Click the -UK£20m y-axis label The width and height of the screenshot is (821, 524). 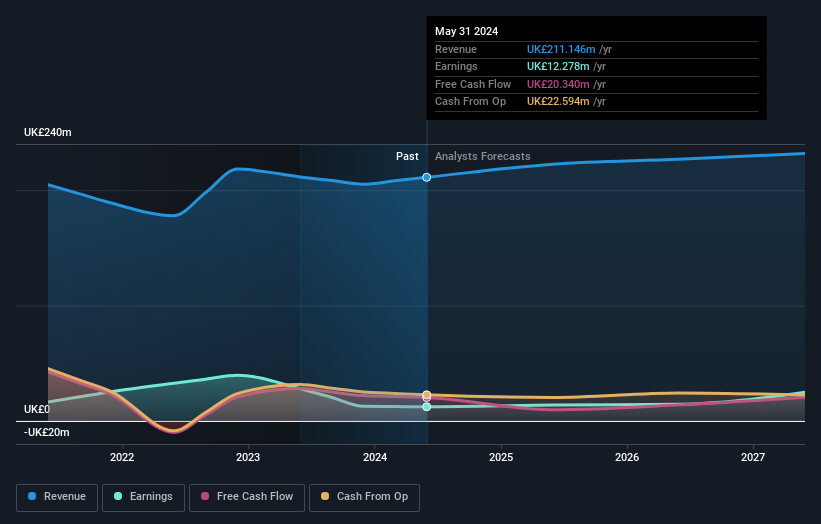click(x=47, y=432)
